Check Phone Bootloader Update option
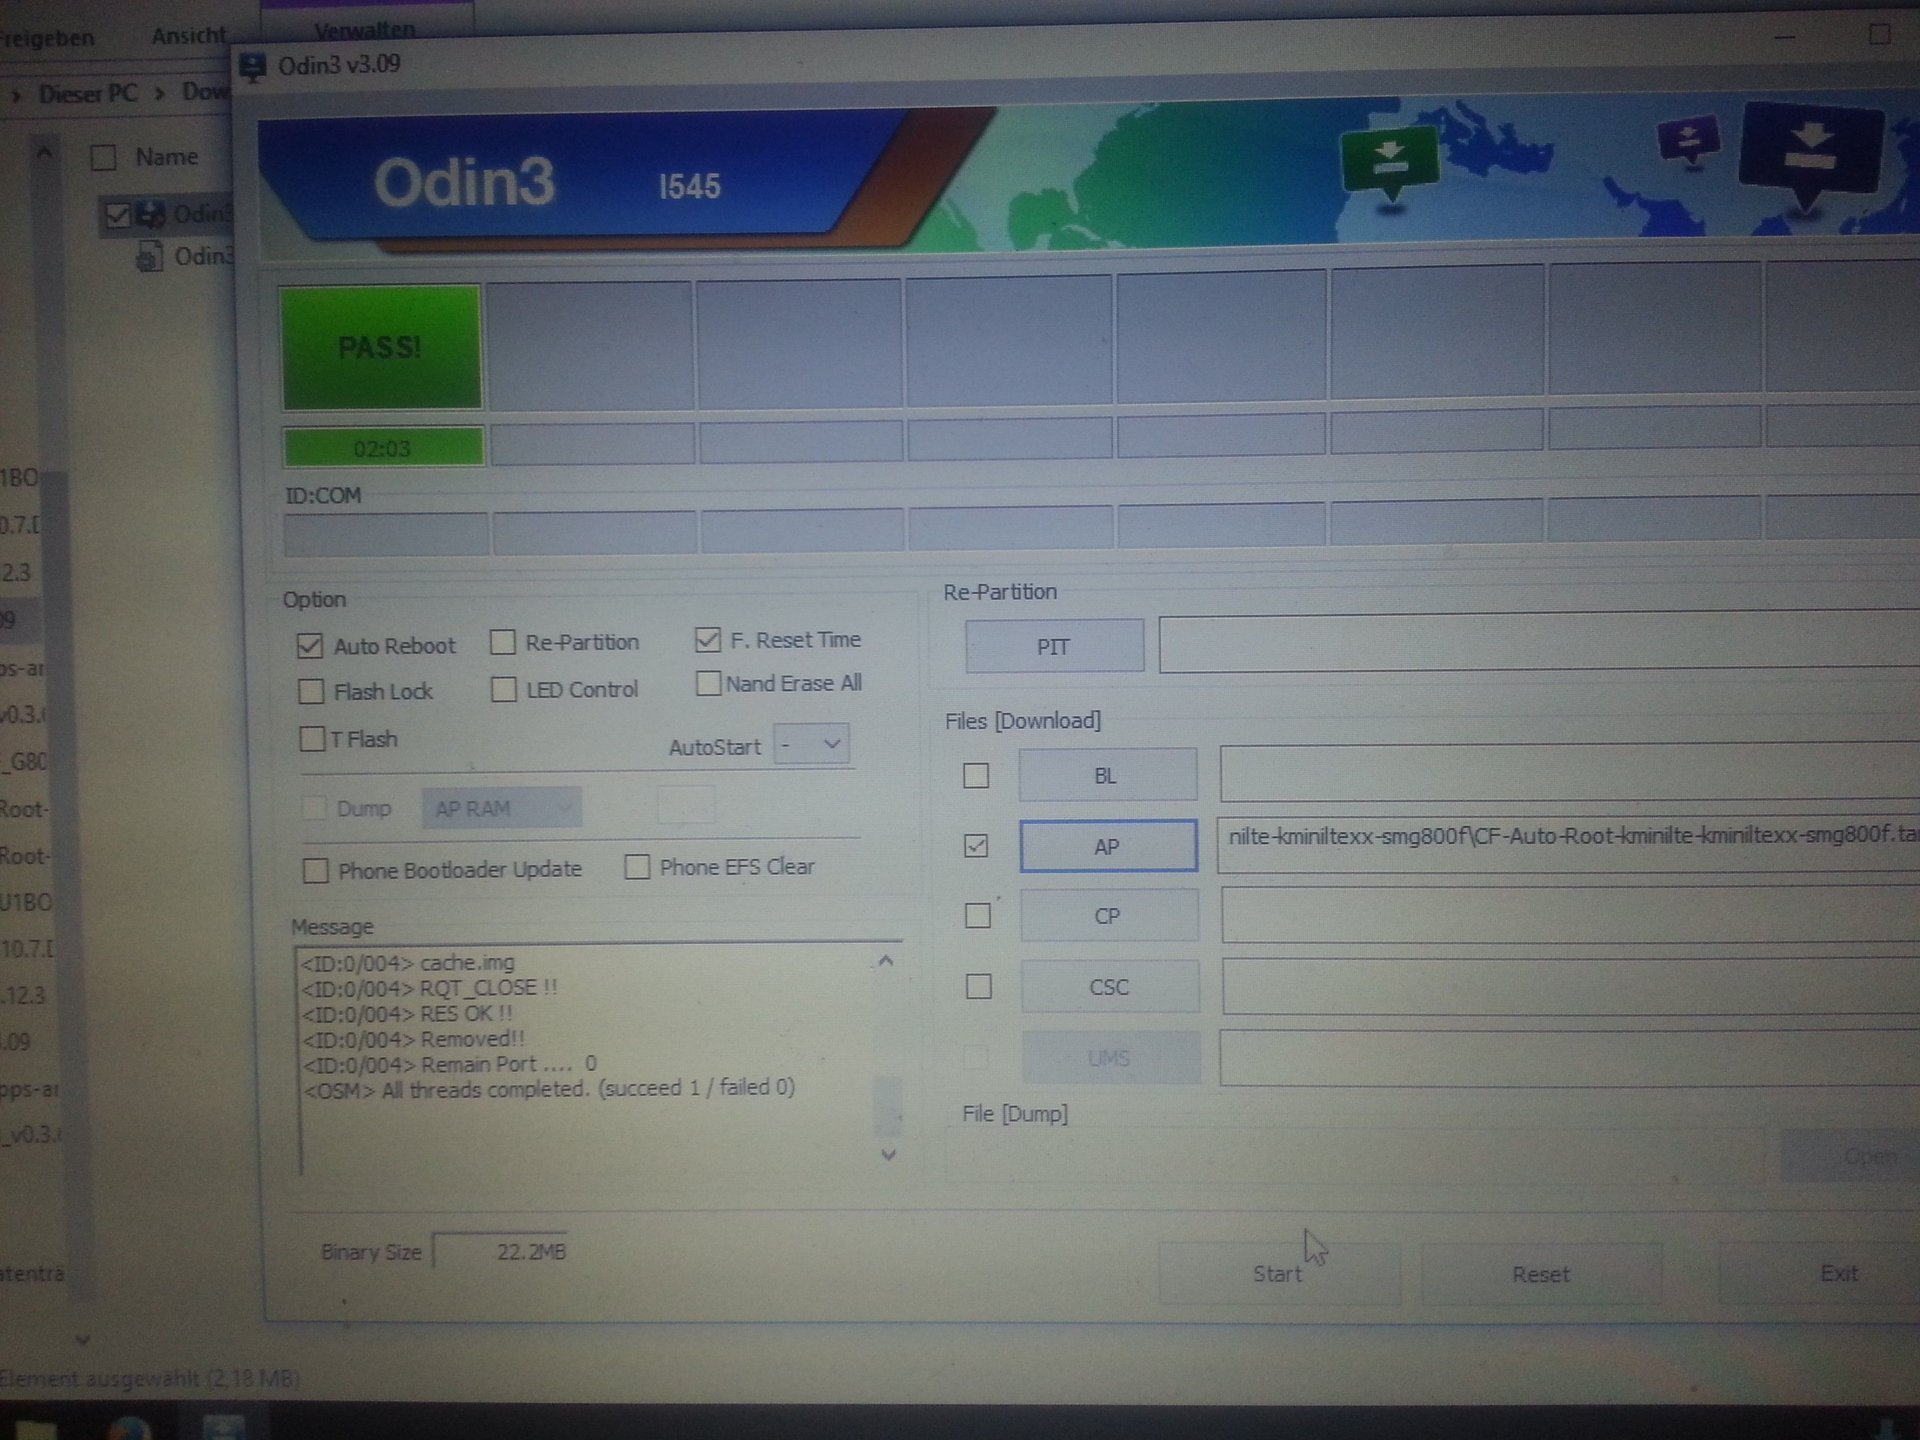This screenshot has height=1440, width=1920. click(315, 870)
